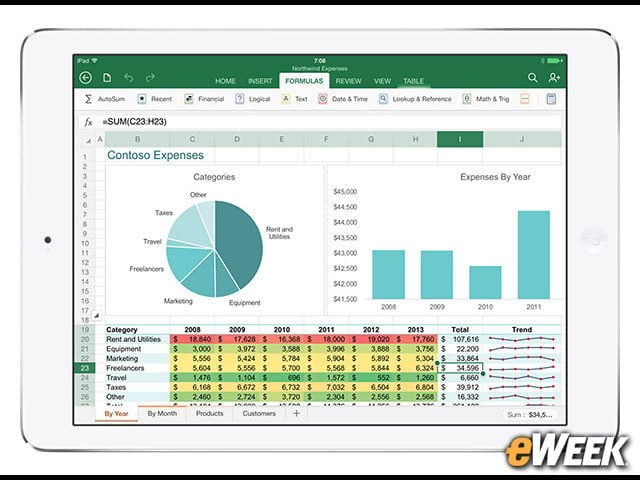Viewport: 640px width, 480px height.
Task: Switch to the REVIEW tab
Action: 348,81
